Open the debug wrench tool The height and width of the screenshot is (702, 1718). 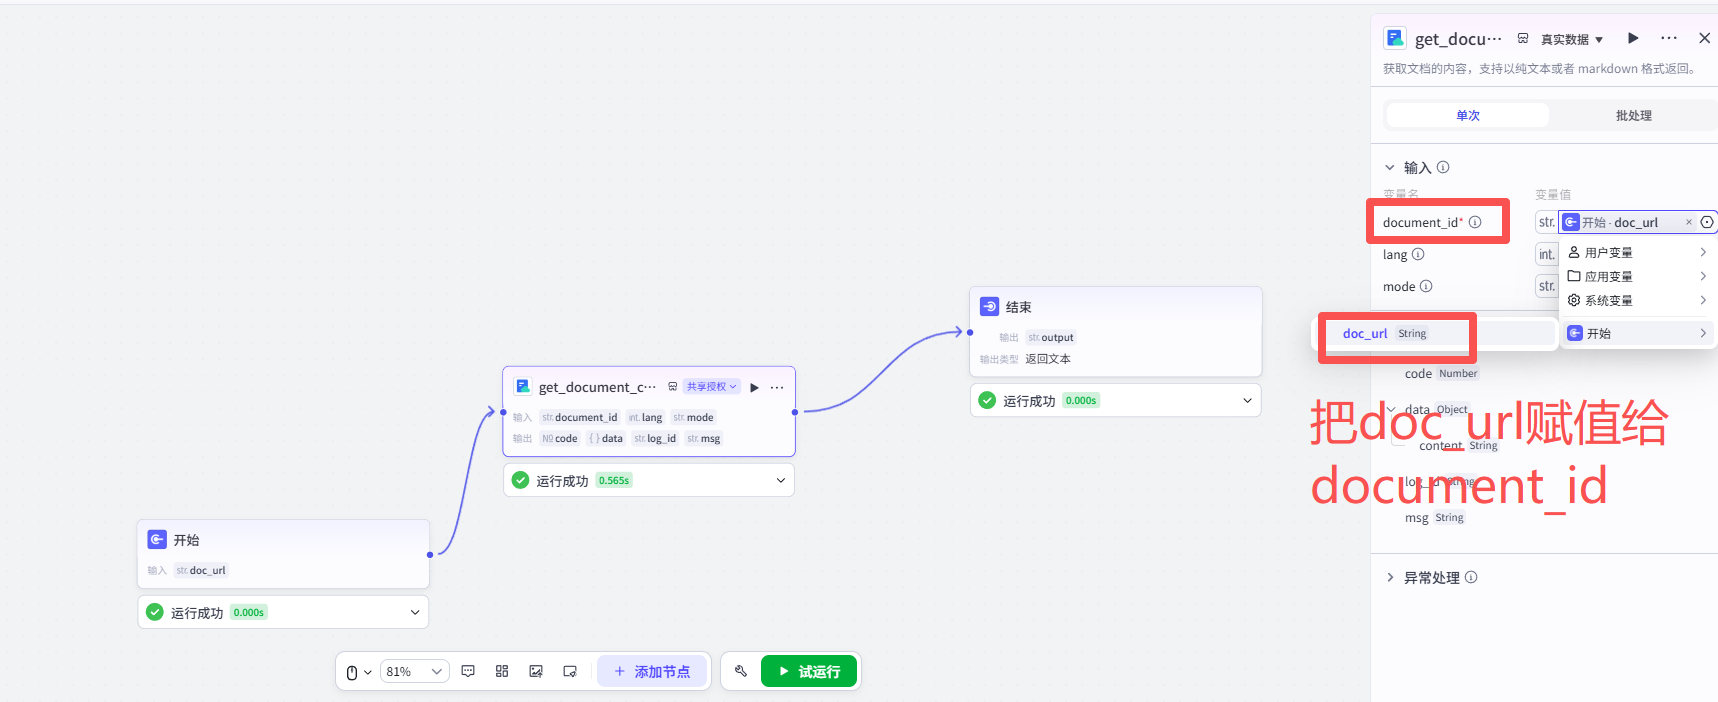tap(741, 672)
